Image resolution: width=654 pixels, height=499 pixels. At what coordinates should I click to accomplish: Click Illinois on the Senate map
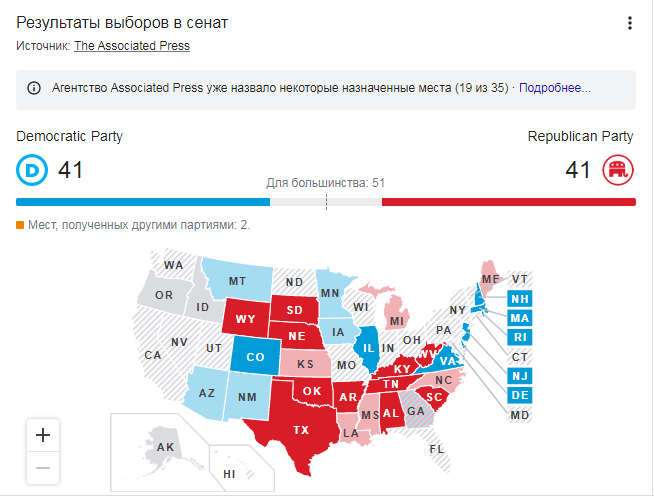point(367,347)
